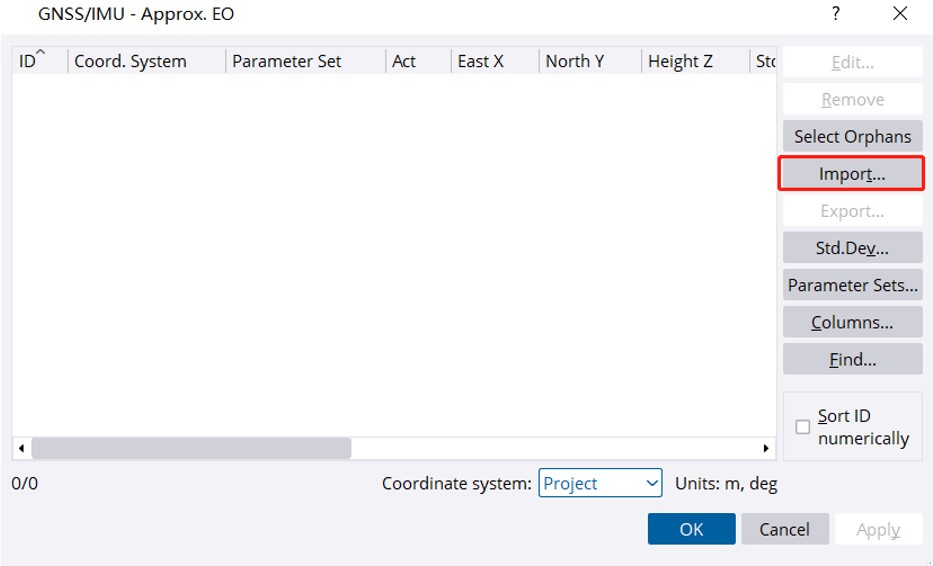
Task: Open the help question mark icon
Action: [x=835, y=14]
